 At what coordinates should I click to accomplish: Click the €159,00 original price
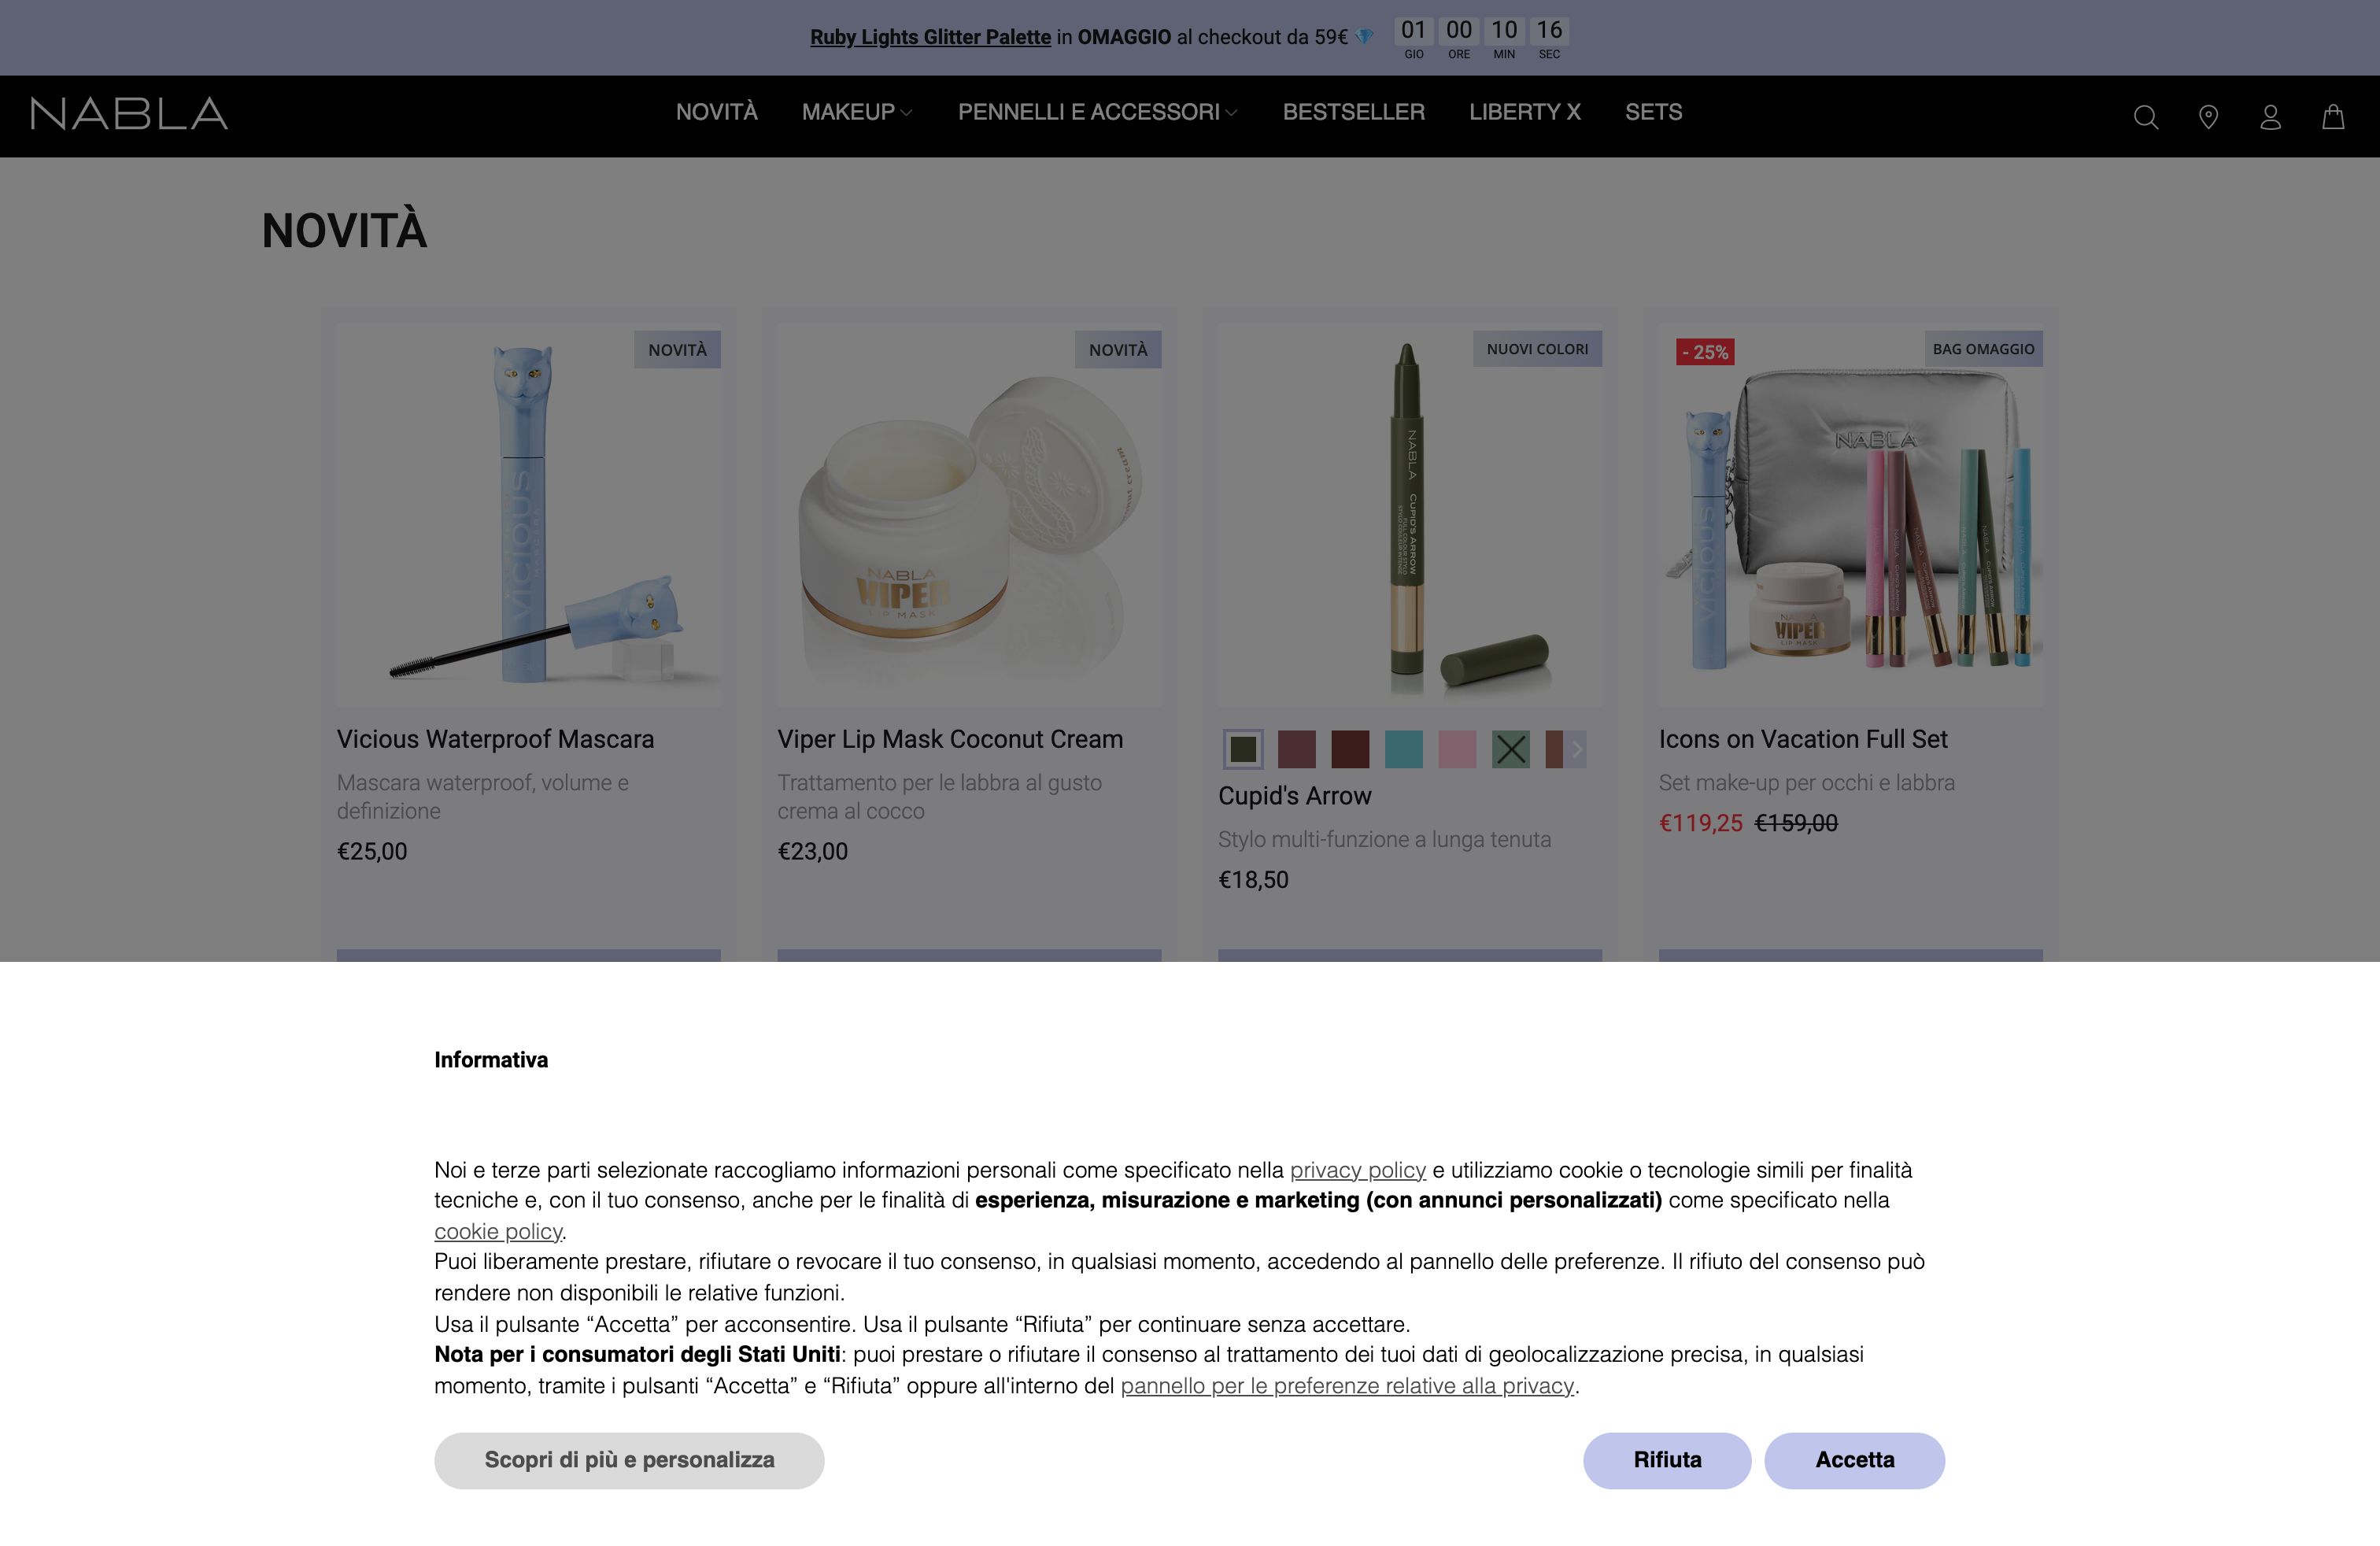click(x=1796, y=823)
